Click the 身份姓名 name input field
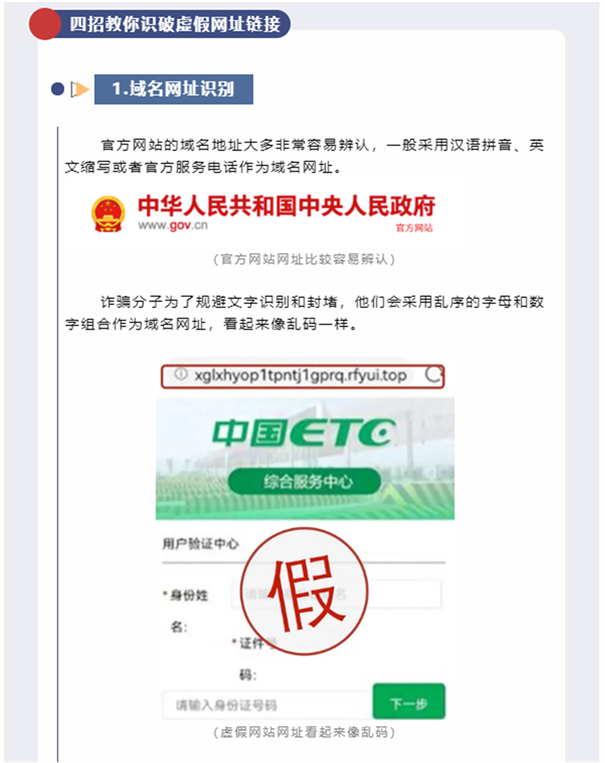The height and width of the screenshot is (763, 605). tap(337, 594)
